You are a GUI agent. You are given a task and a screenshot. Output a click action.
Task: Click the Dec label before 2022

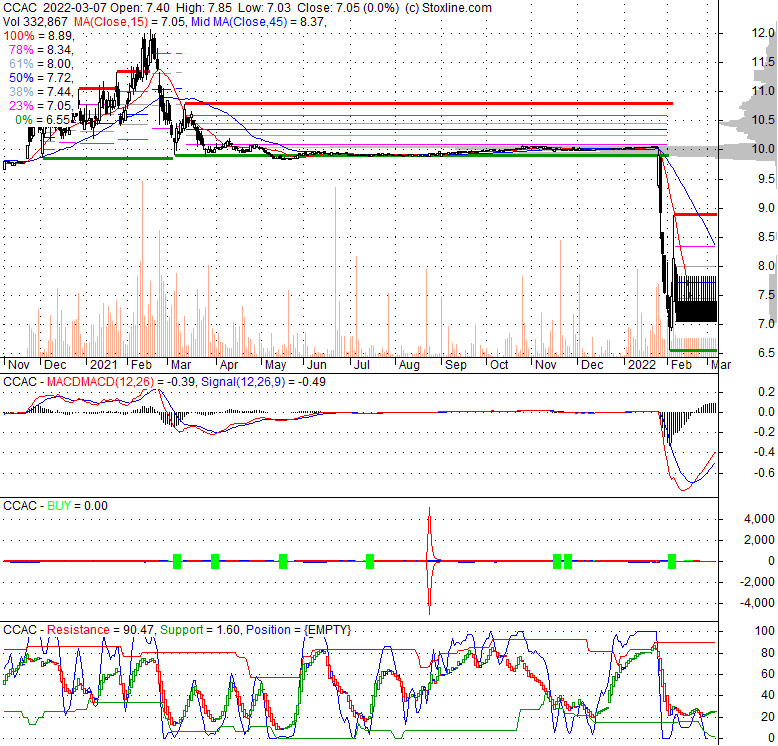tap(592, 365)
